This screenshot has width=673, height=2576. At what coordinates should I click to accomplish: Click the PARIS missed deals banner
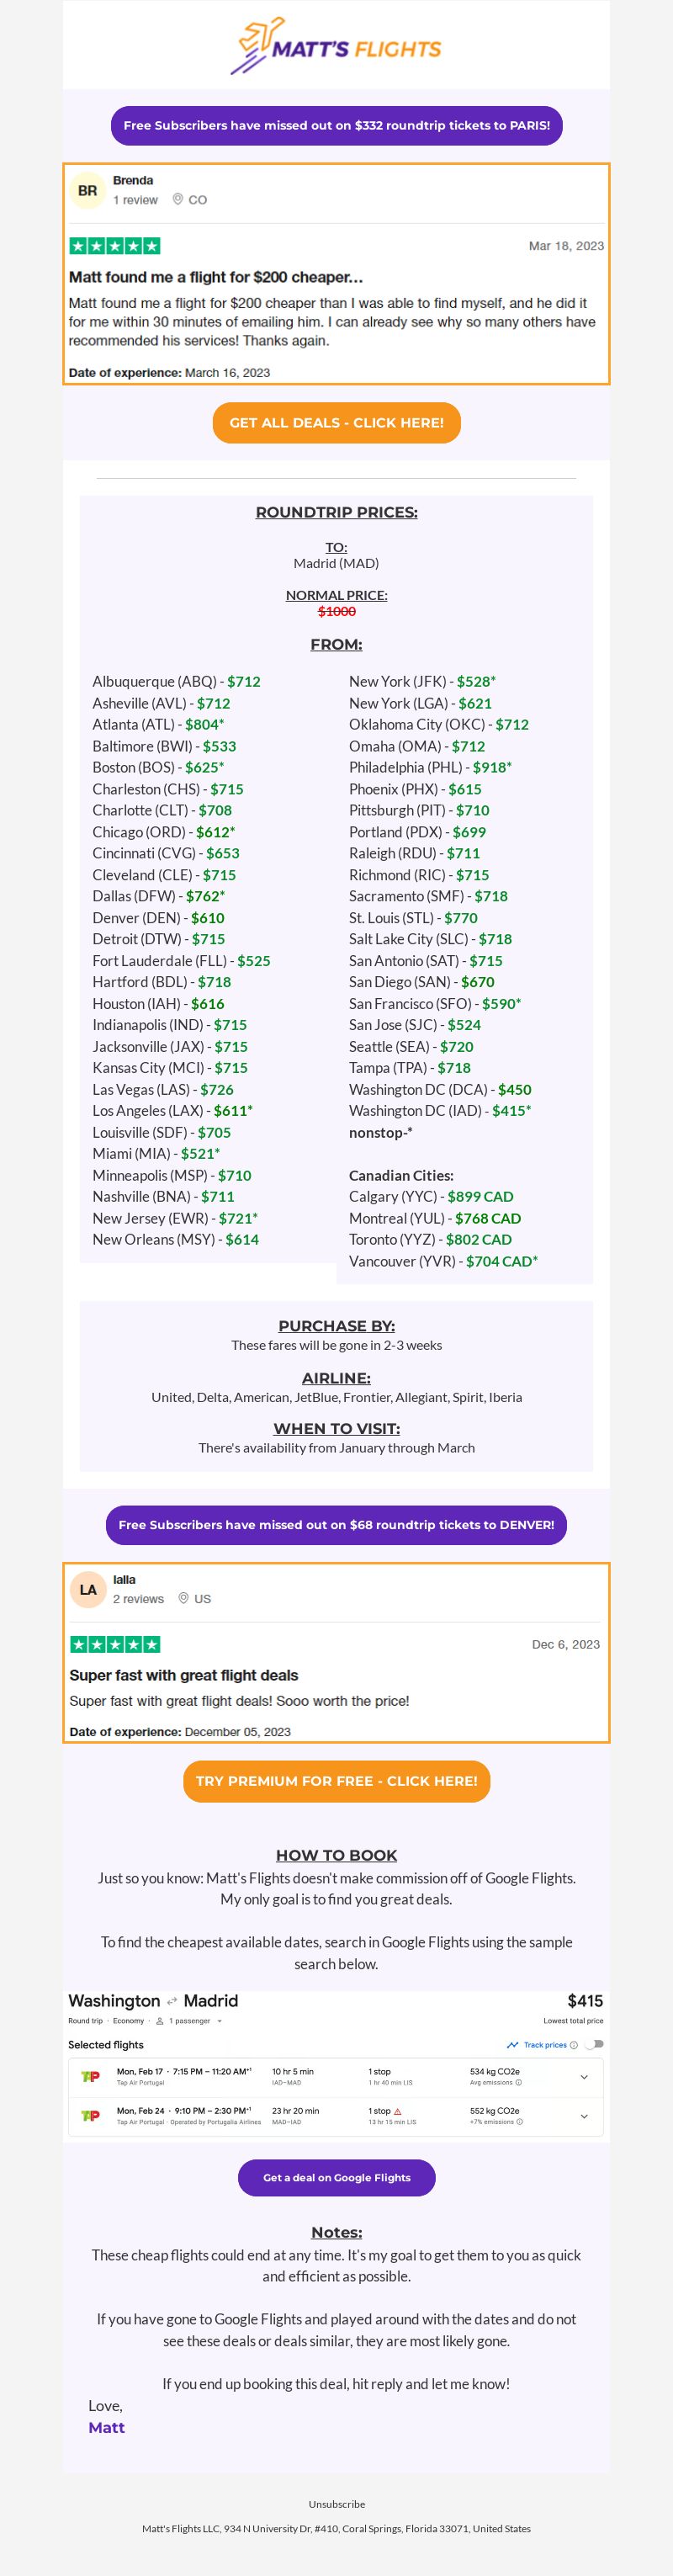pos(336,125)
